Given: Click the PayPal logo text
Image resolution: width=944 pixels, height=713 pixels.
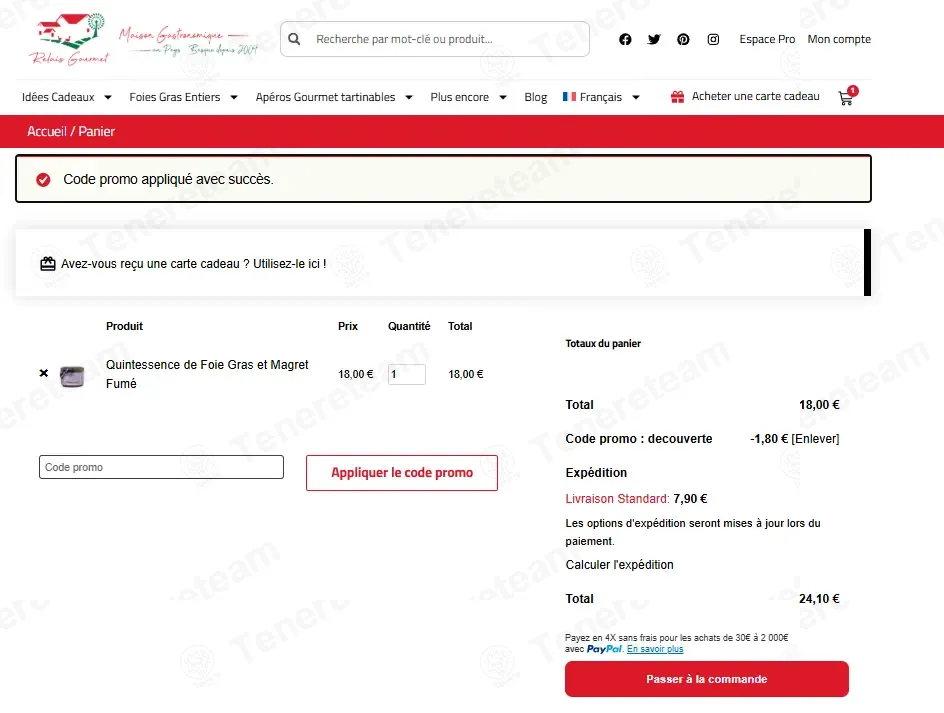Looking at the screenshot, I should pos(604,649).
